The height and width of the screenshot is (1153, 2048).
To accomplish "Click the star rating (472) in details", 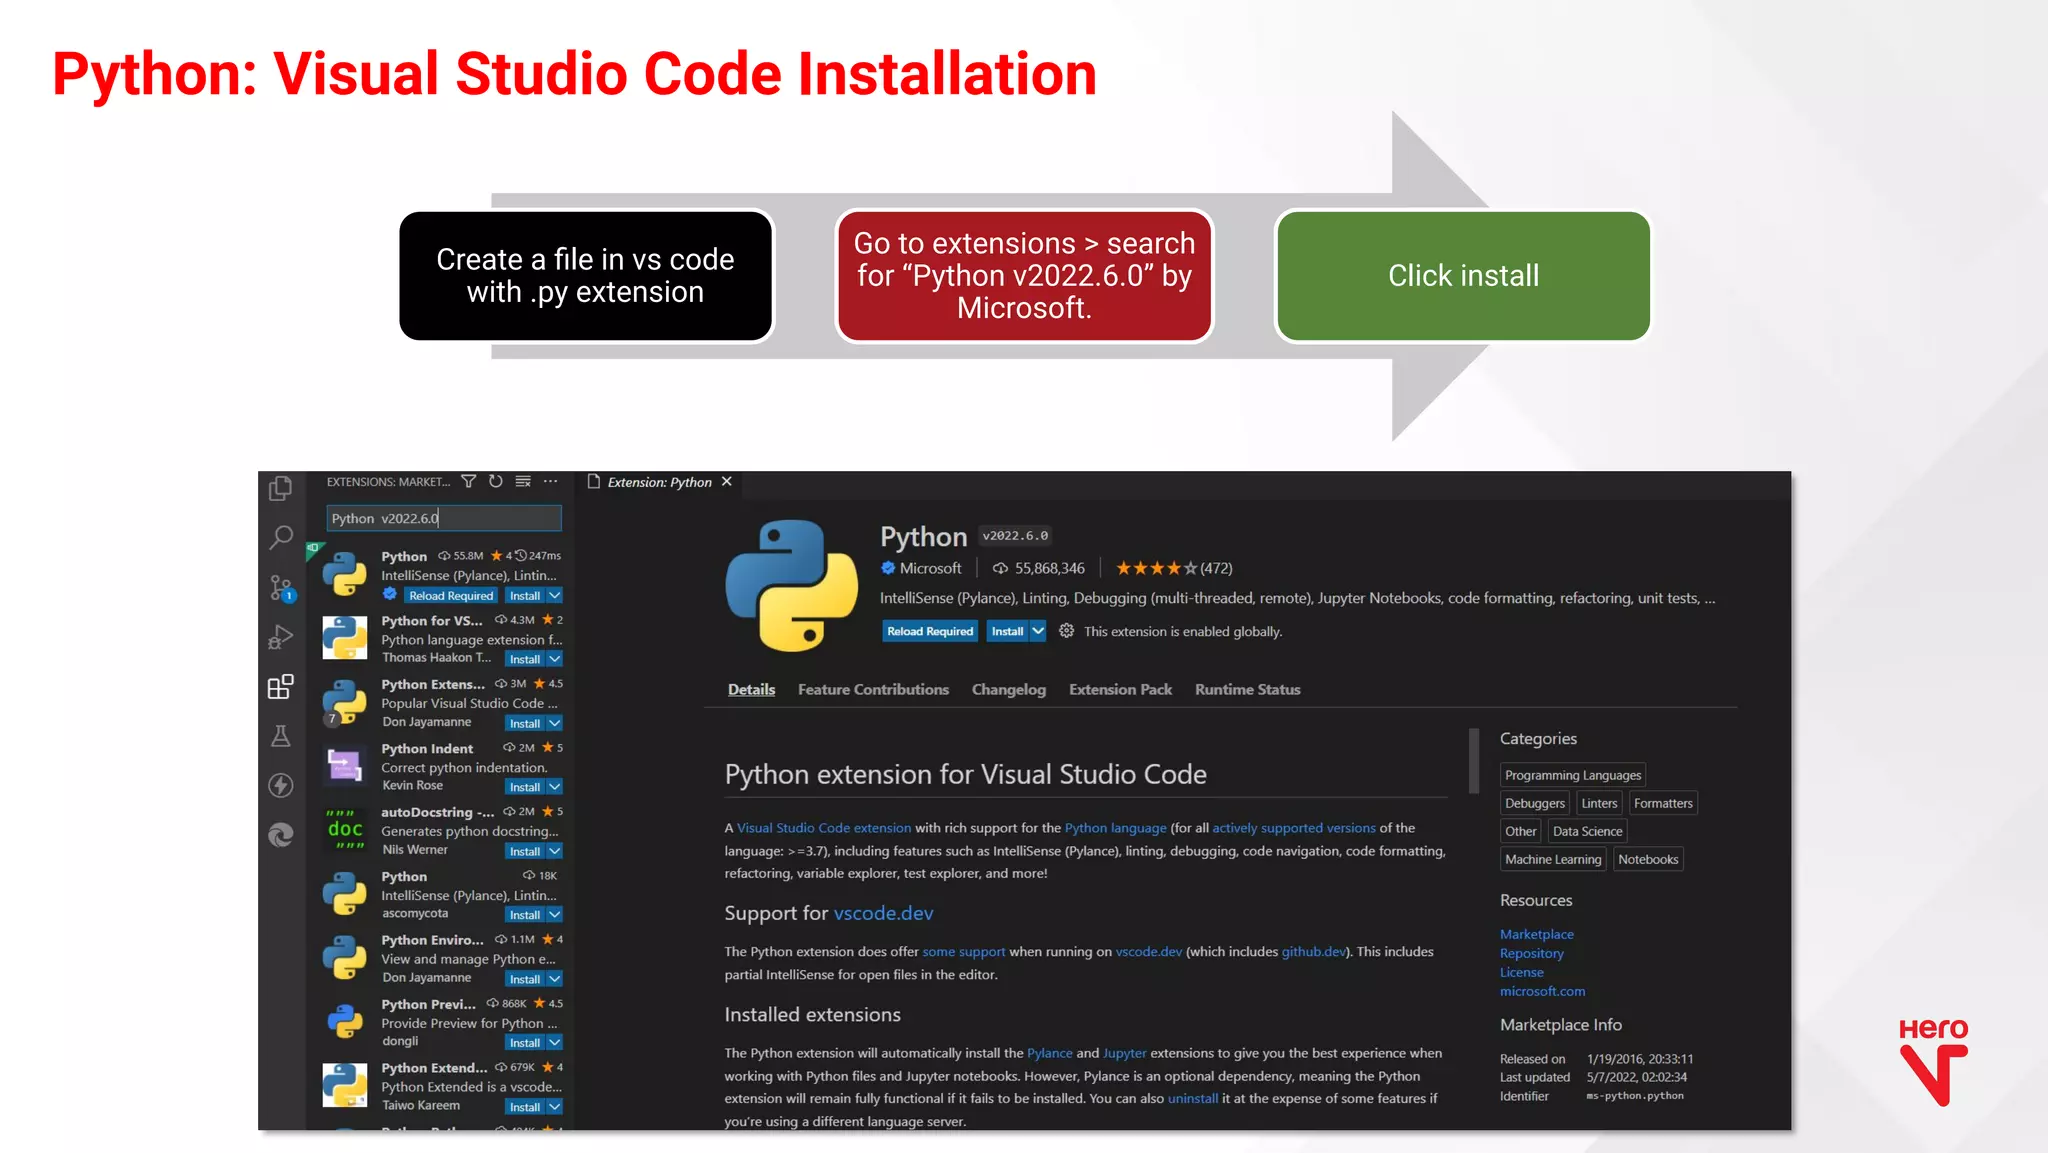I will pyautogui.click(x=1174, y=568).
